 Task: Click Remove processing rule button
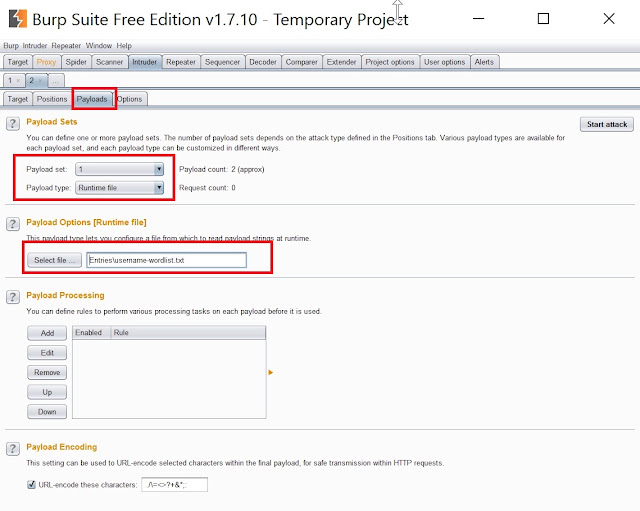click(x=47, y=372)
